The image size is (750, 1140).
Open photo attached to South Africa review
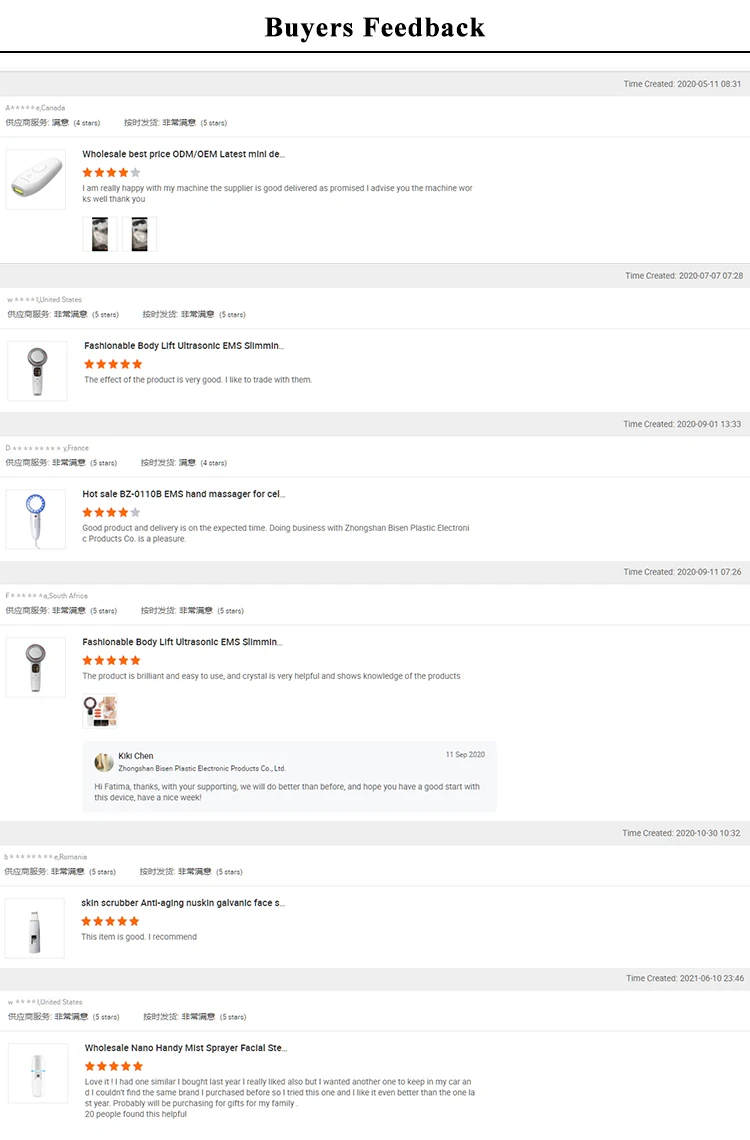tap(100, 711)
